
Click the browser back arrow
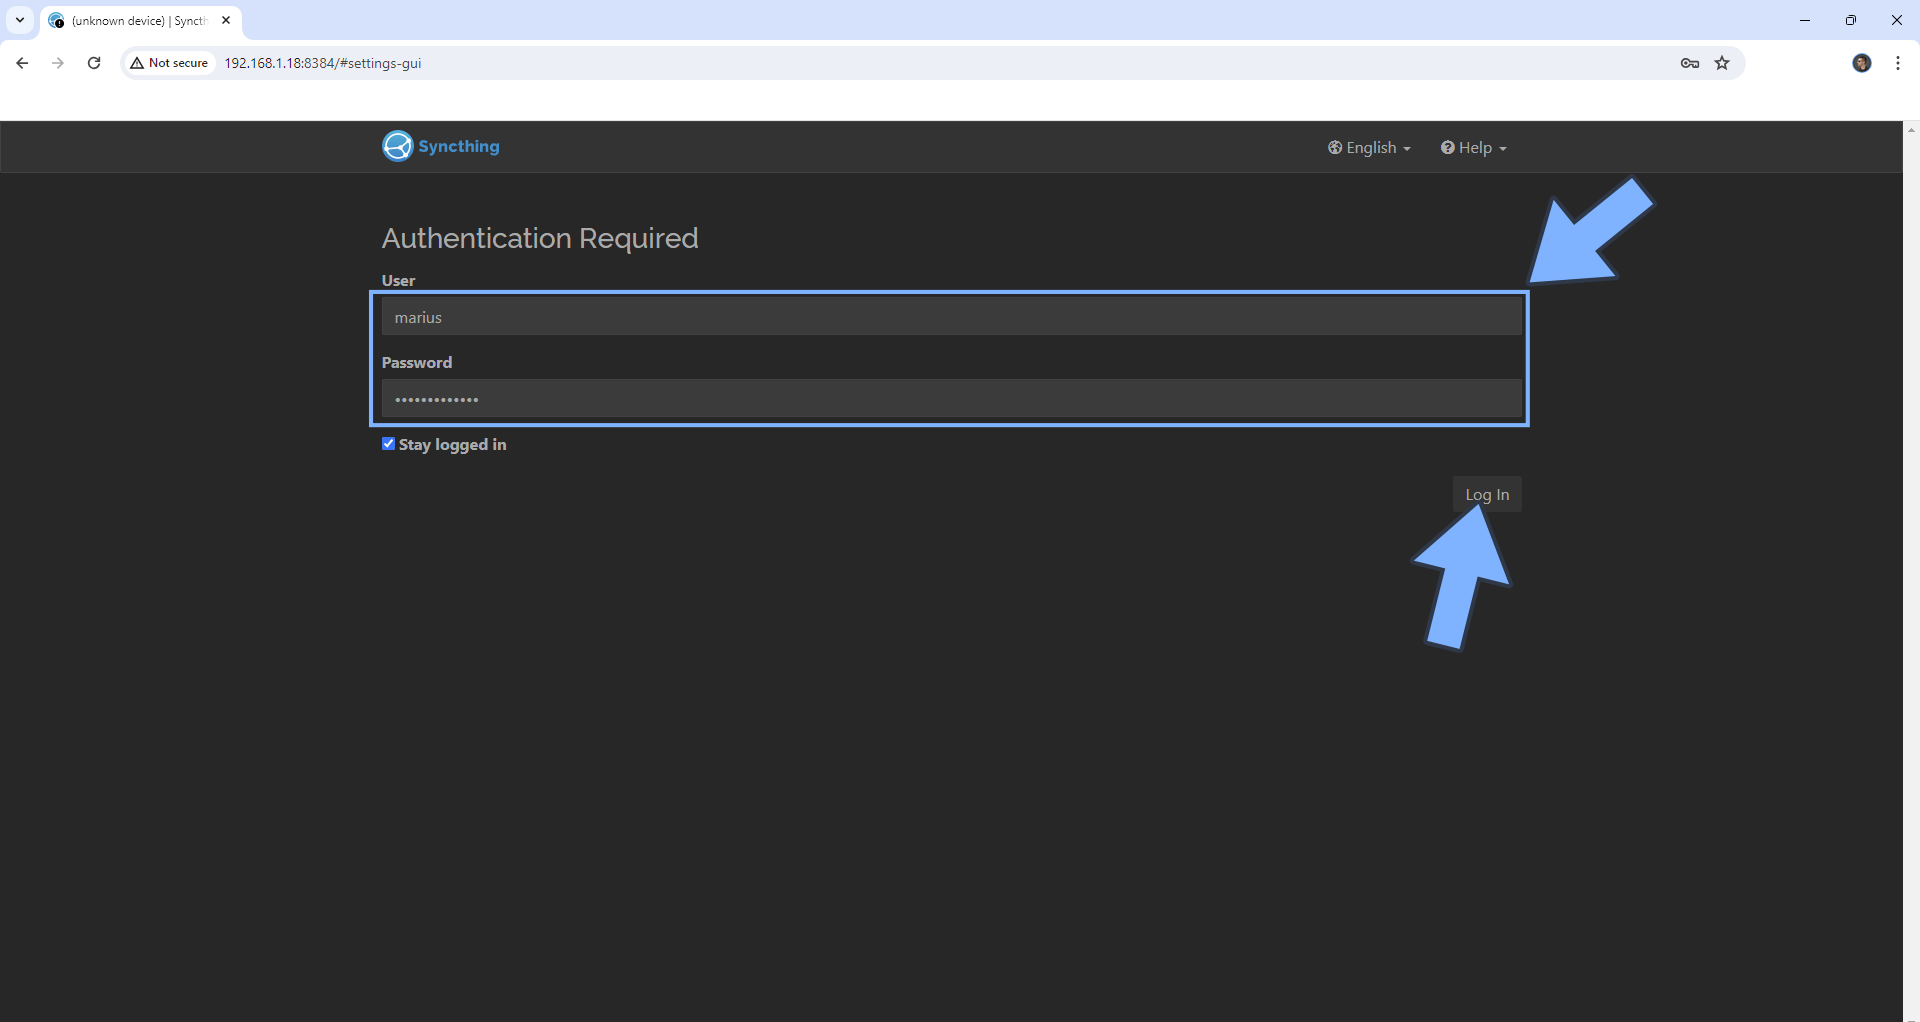22,63
